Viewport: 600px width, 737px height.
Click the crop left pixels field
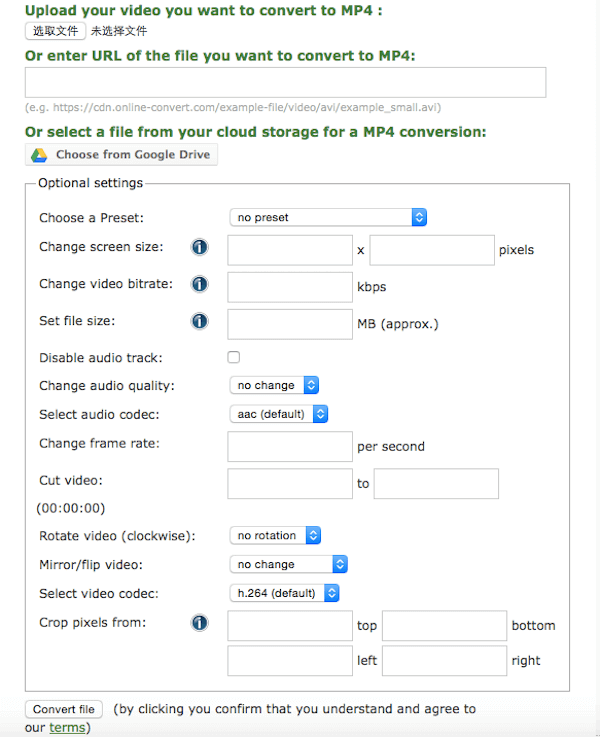click(x=290, y=661)
